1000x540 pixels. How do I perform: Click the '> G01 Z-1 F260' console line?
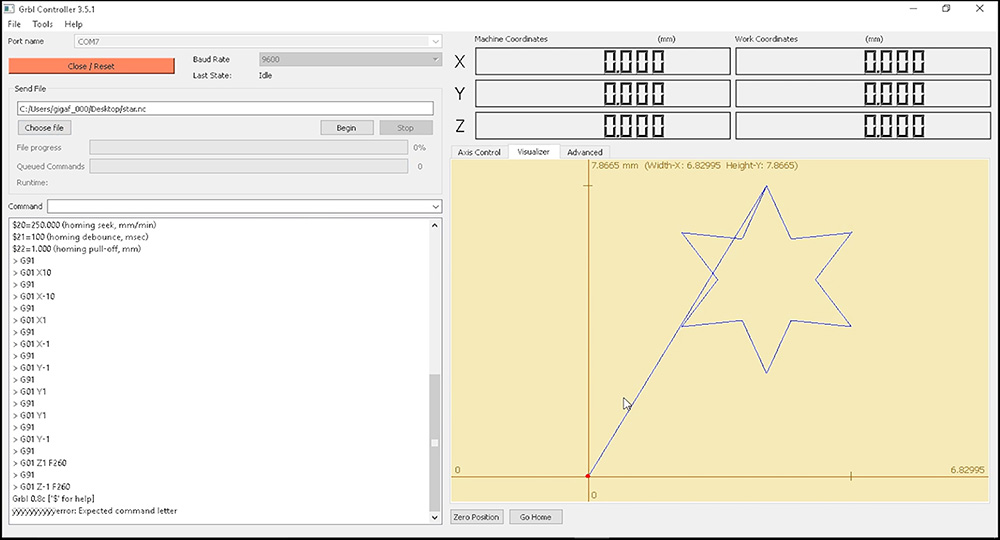click(41, 487)
